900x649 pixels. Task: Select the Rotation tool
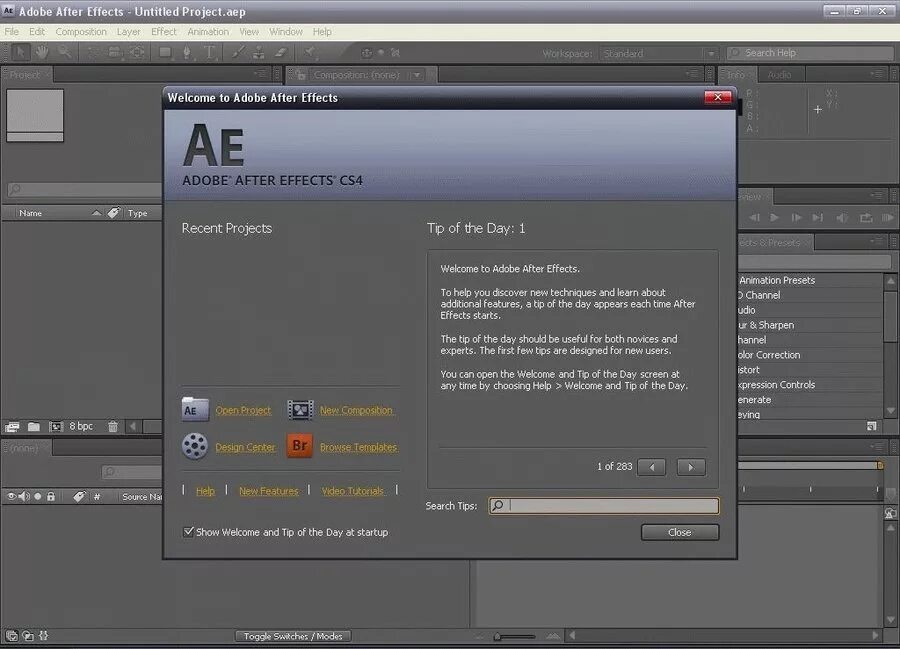pyautogui.click(x=92, y=53)
